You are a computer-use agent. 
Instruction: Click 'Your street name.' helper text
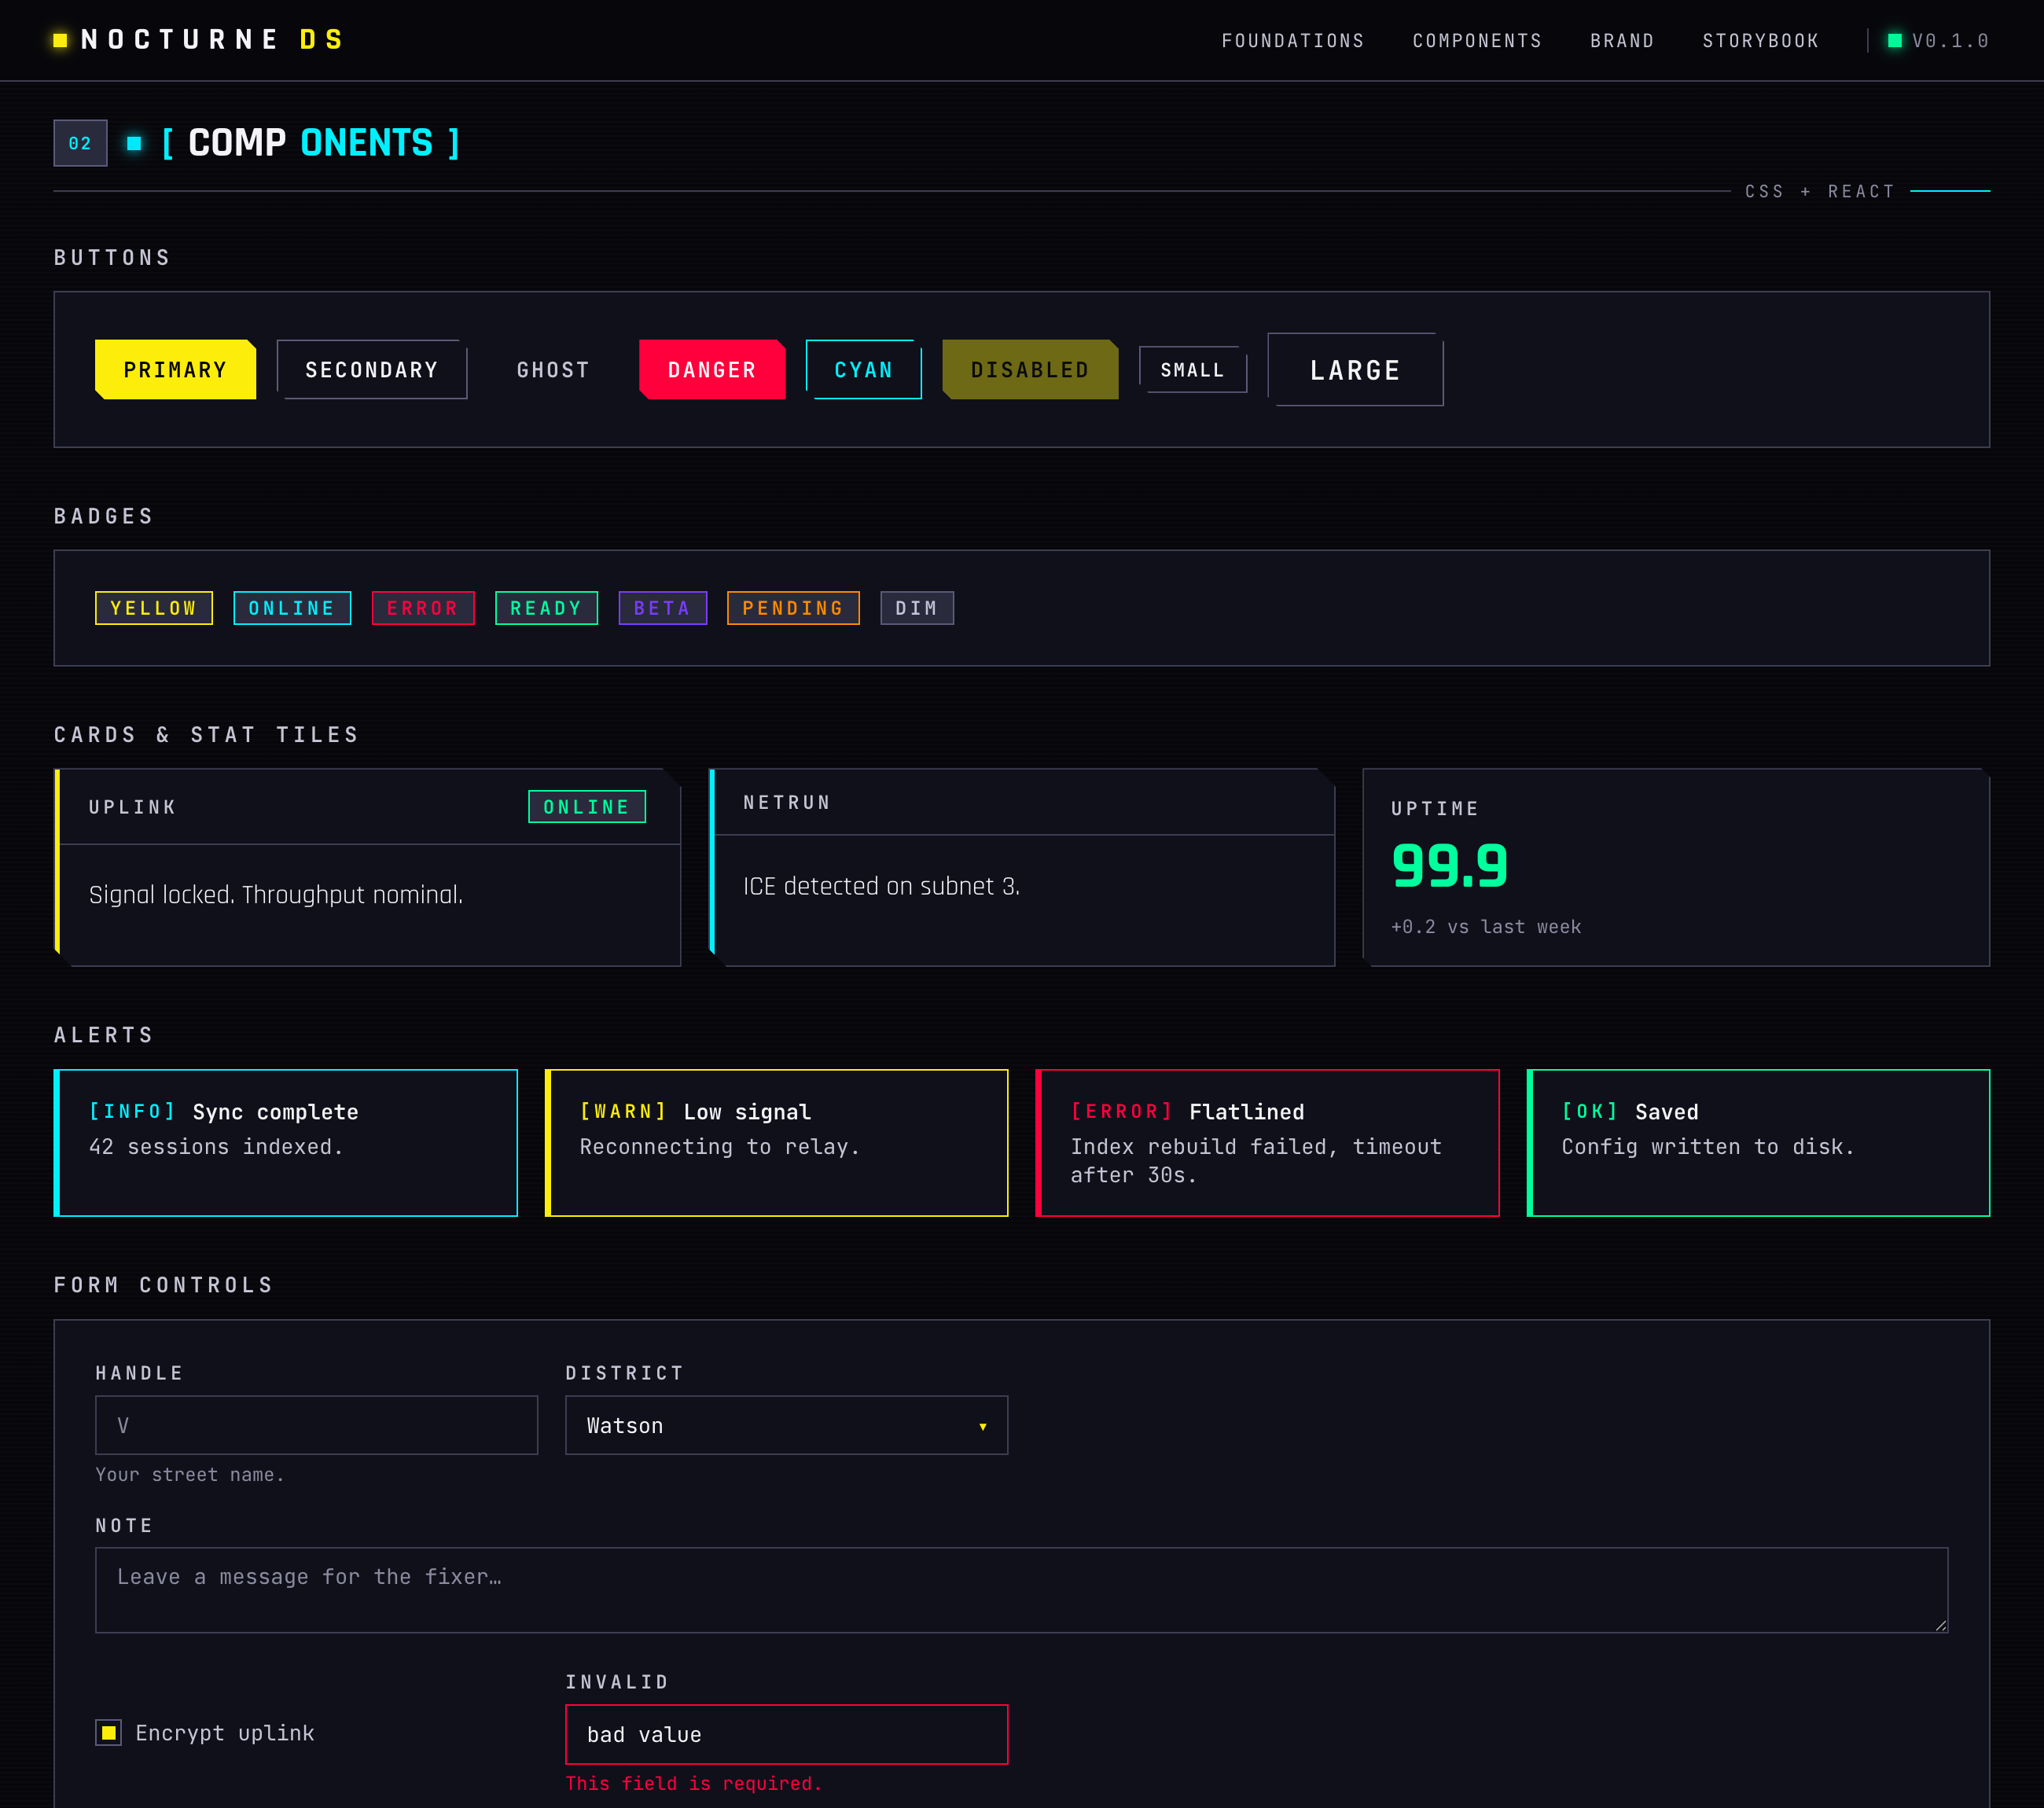point(190,1475)
